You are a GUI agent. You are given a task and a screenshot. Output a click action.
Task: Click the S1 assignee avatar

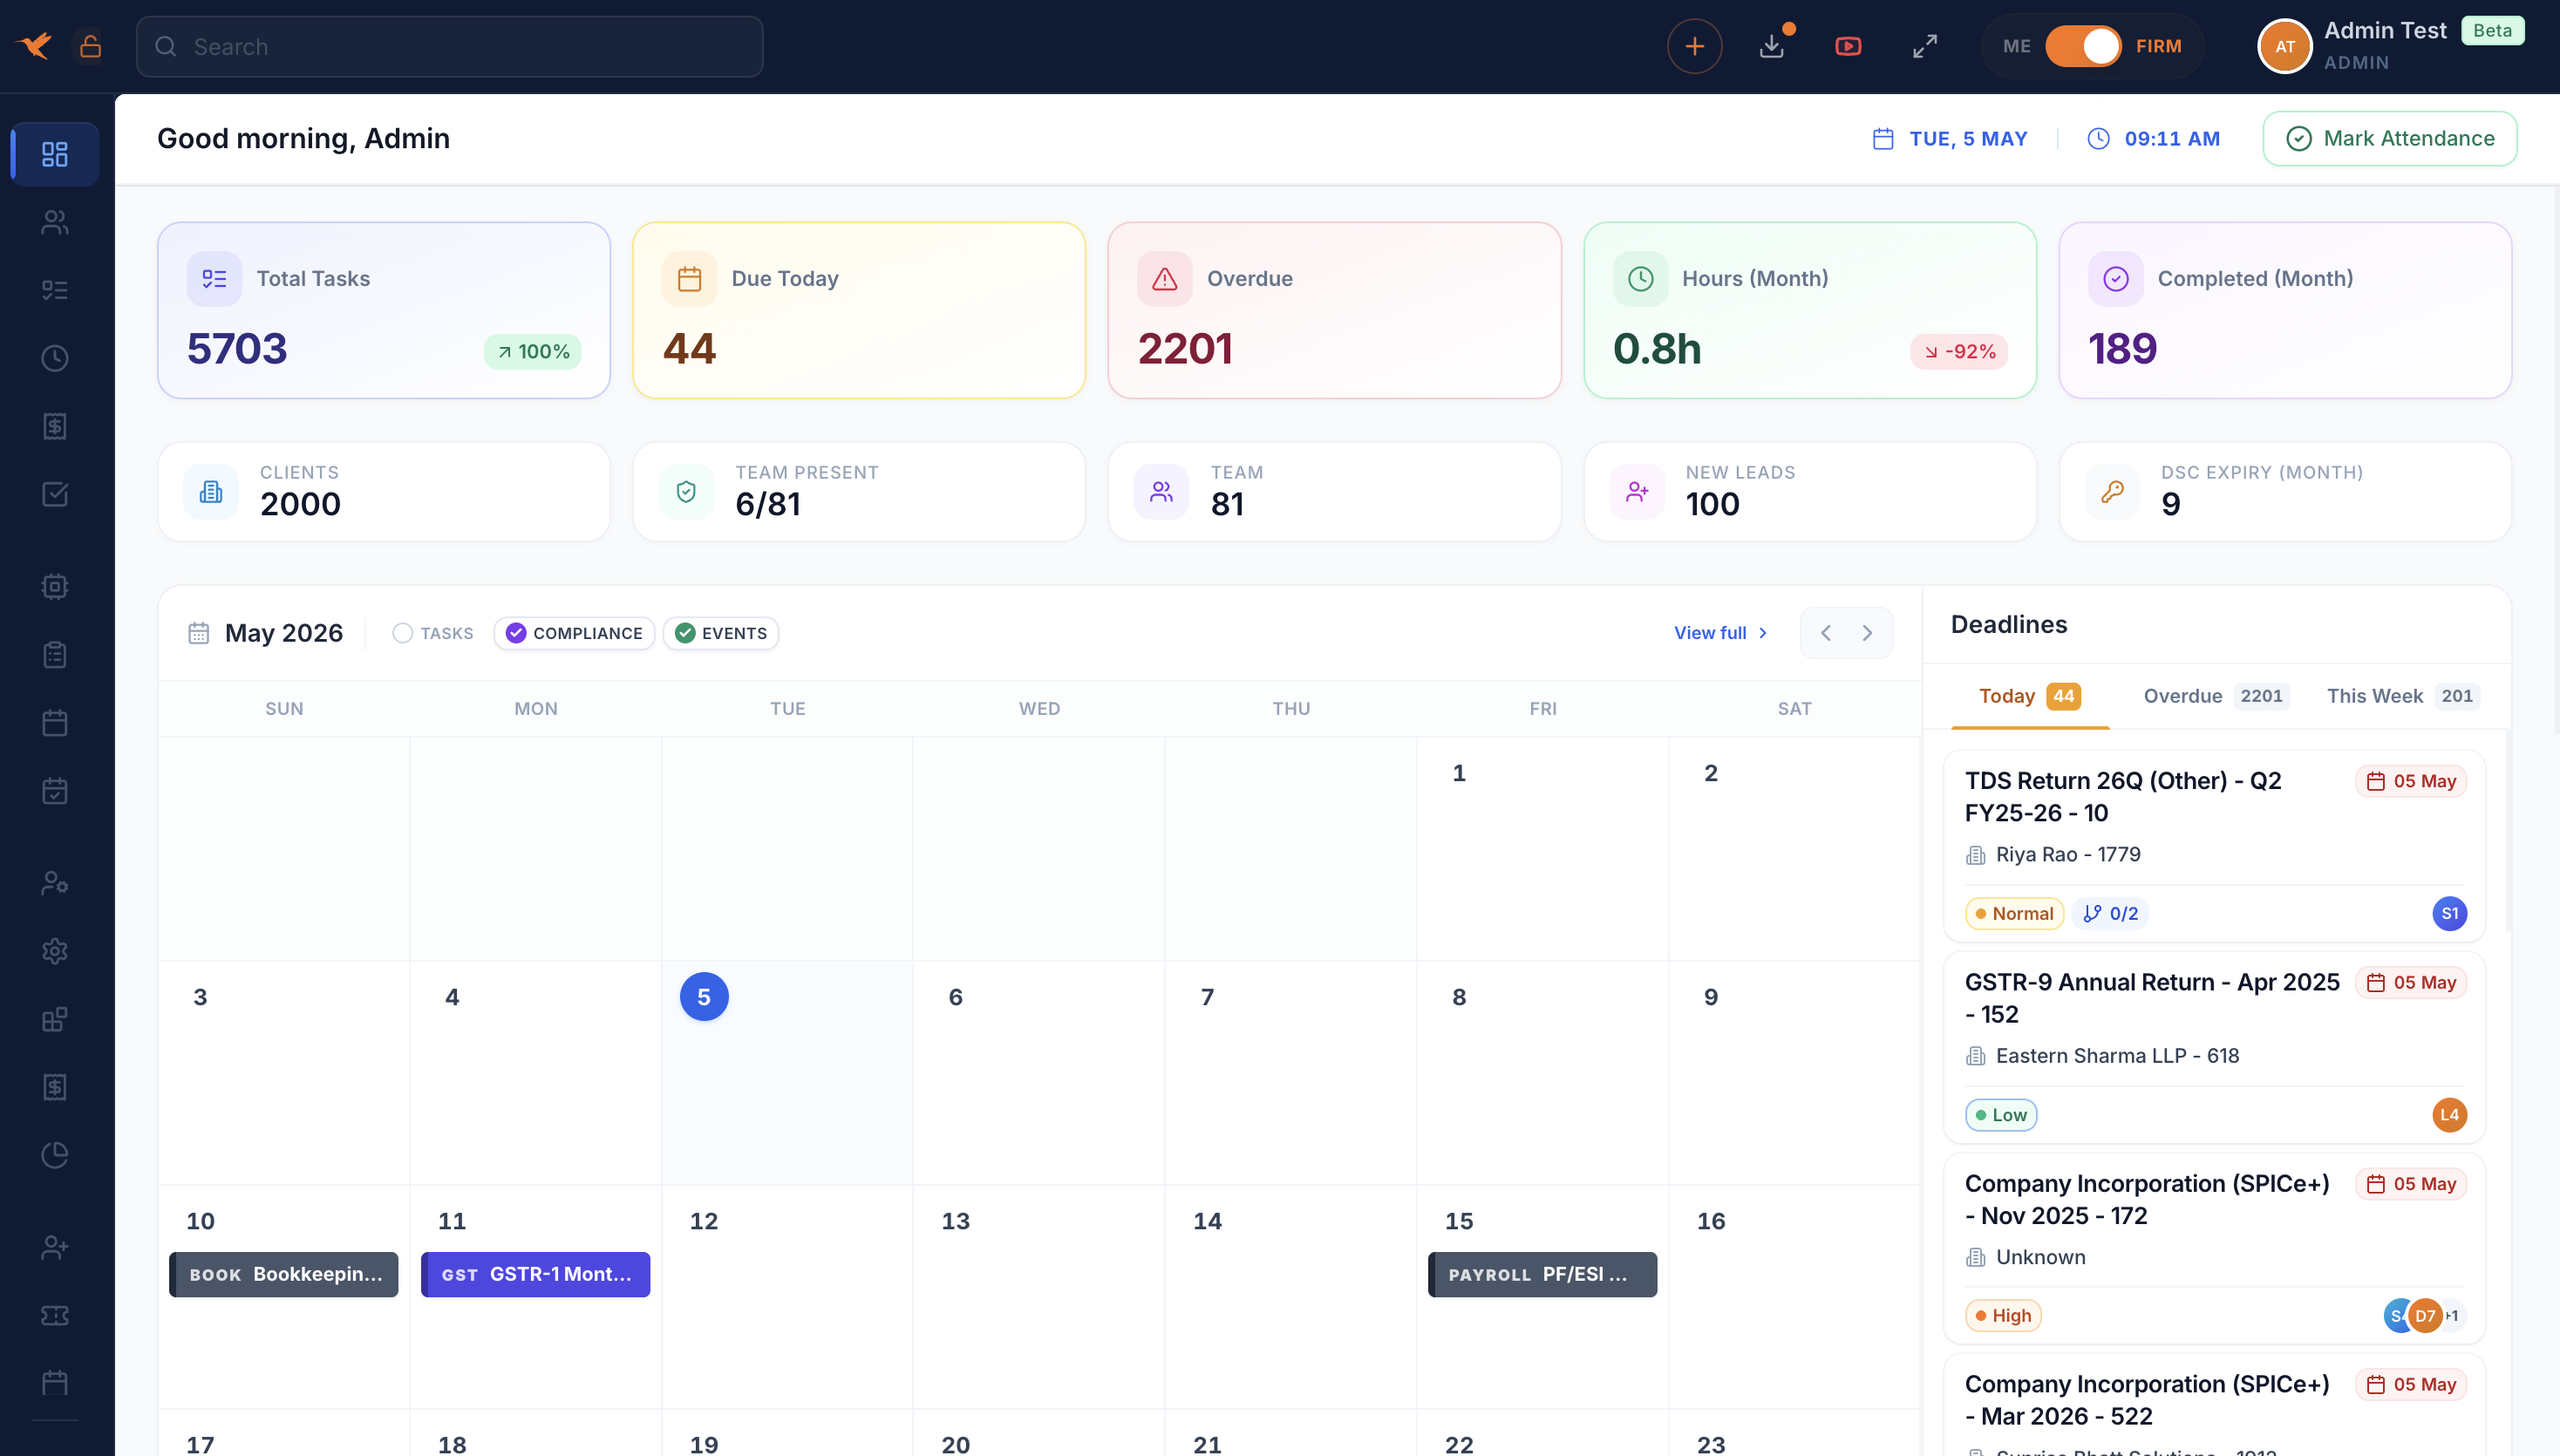2449,913
